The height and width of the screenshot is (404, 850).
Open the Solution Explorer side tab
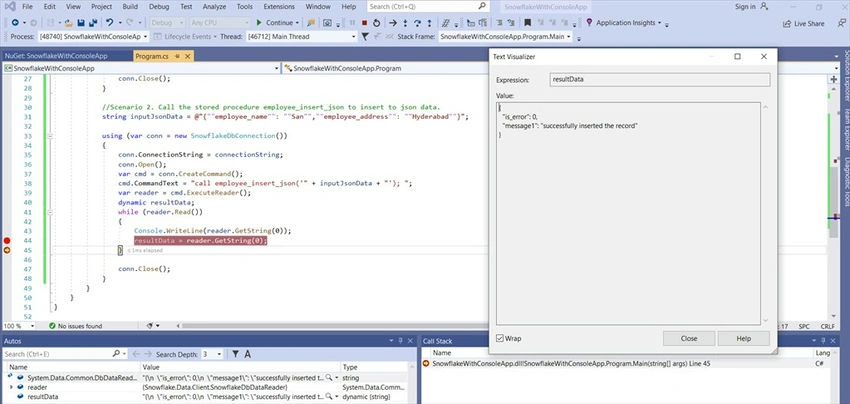tap(846, 76)
